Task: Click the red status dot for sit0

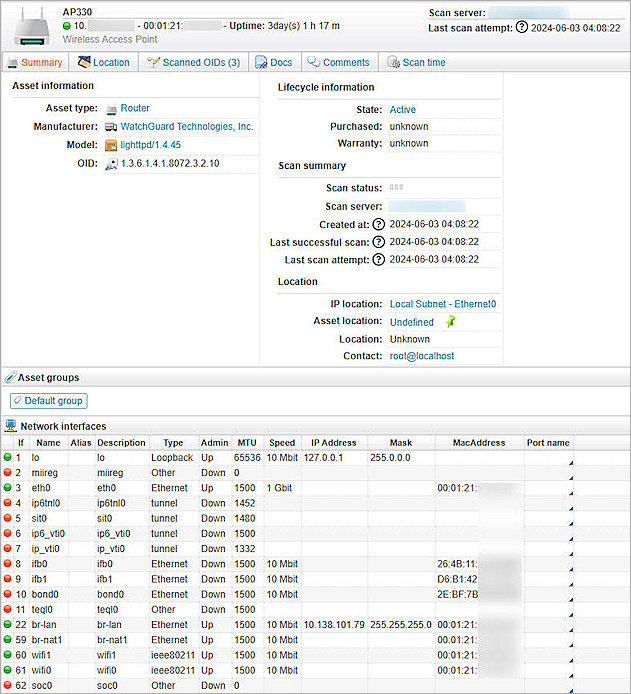Action: 8,518
